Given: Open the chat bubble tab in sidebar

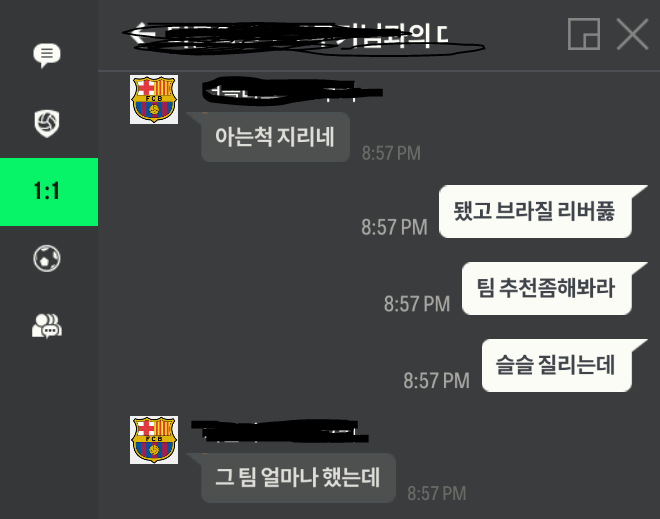Looking at the screenshot, I should [x=47, y=55].
